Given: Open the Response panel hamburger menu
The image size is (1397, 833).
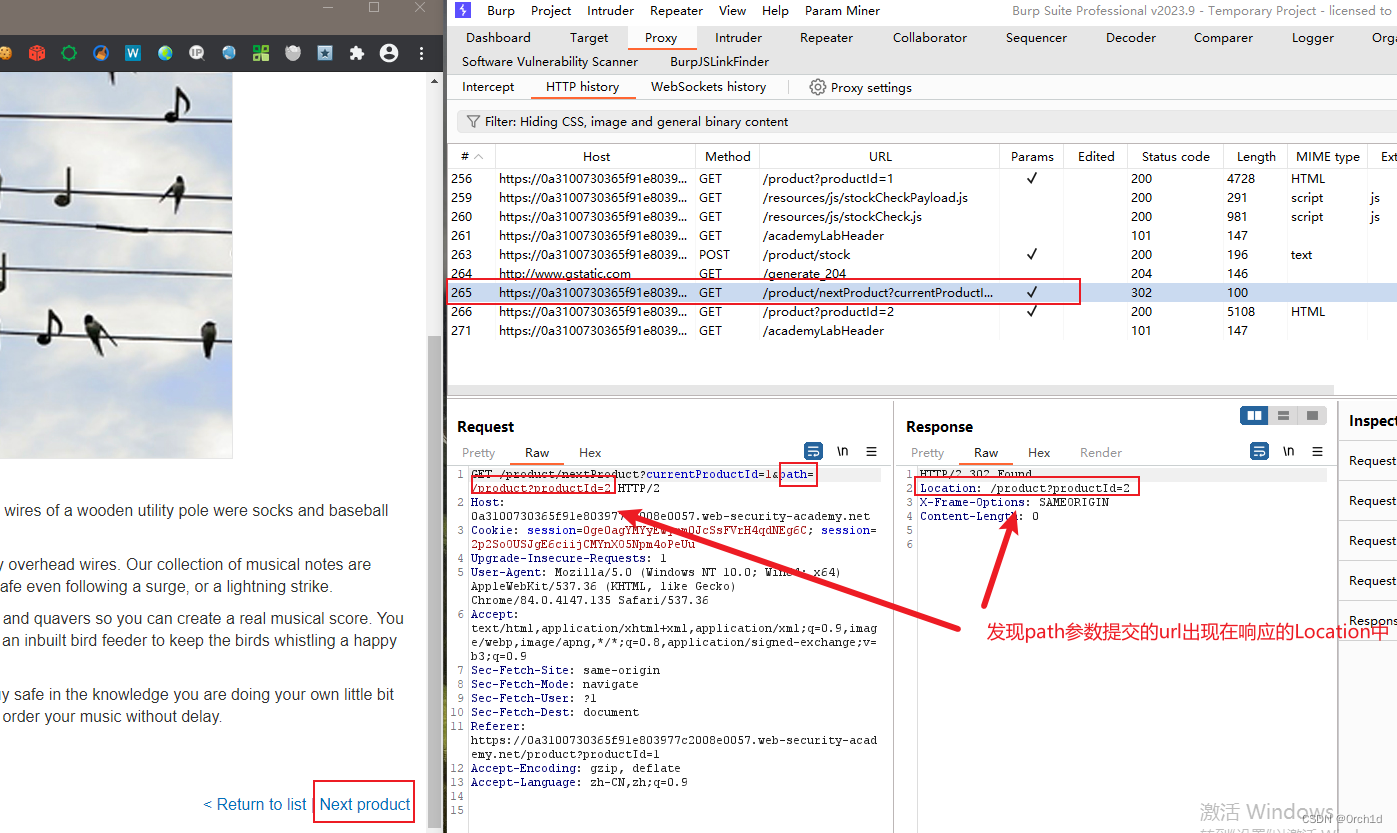Looking at the screenshot, I should pos(1318,452).
